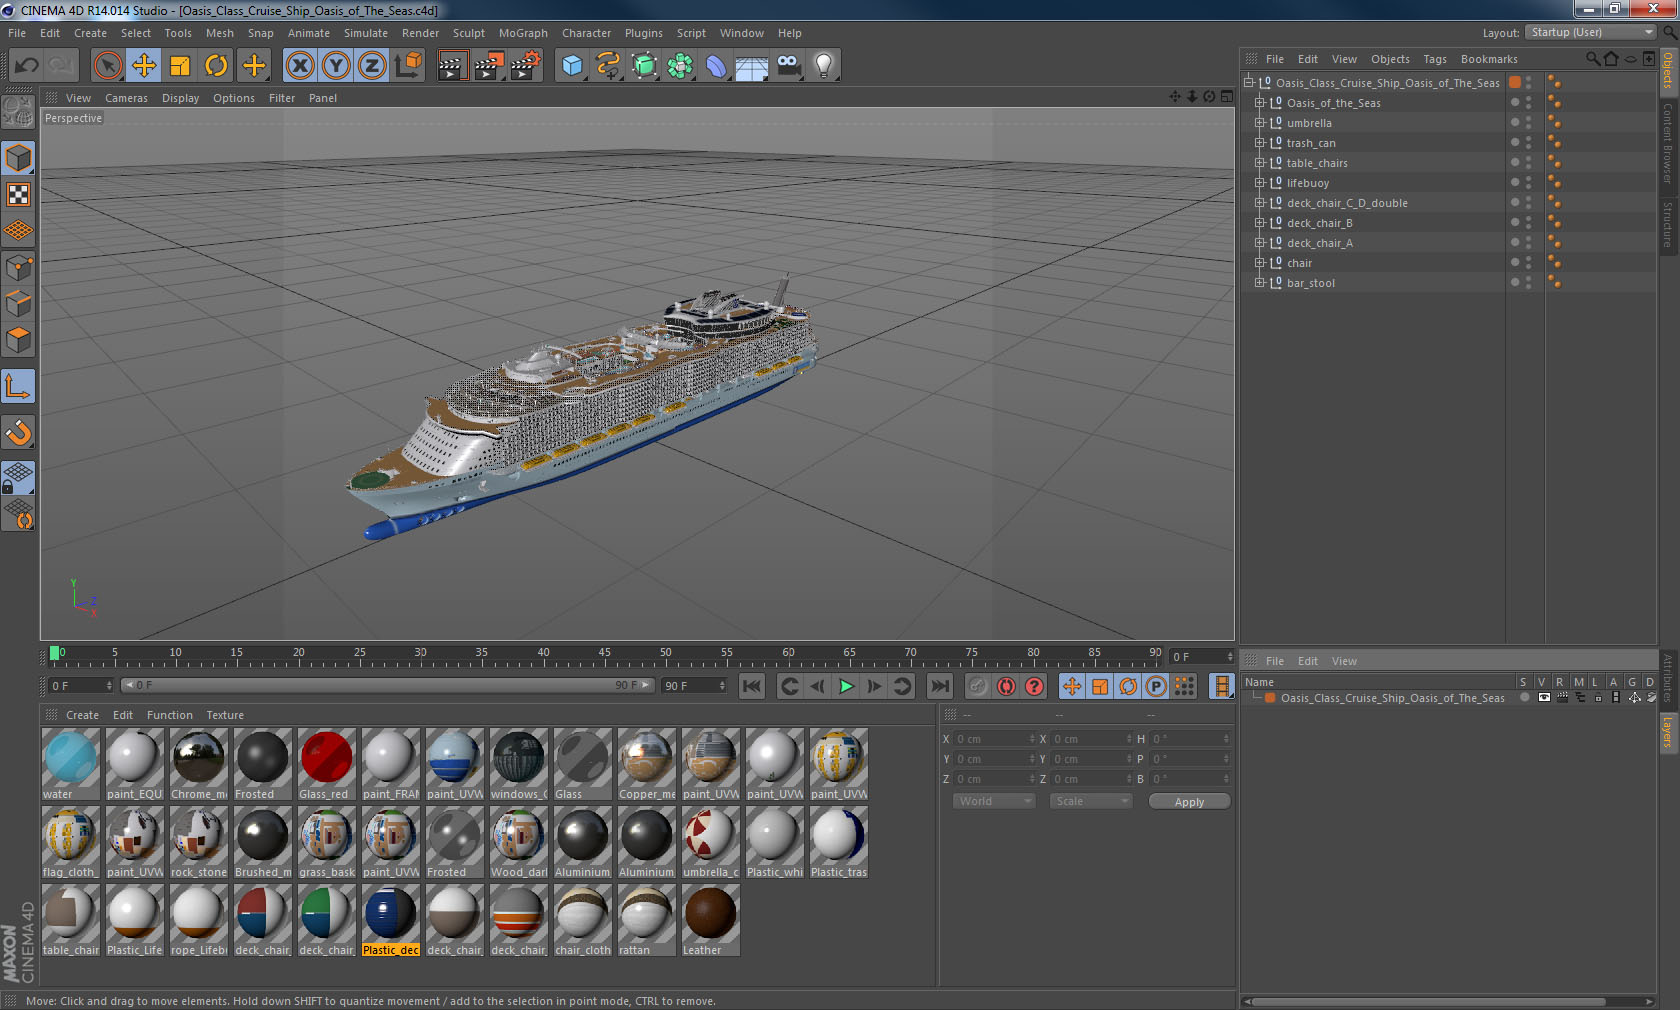Expand the bar_stool object tree
Viewport: 1680px width, 1010px height.
(1260, 283)
